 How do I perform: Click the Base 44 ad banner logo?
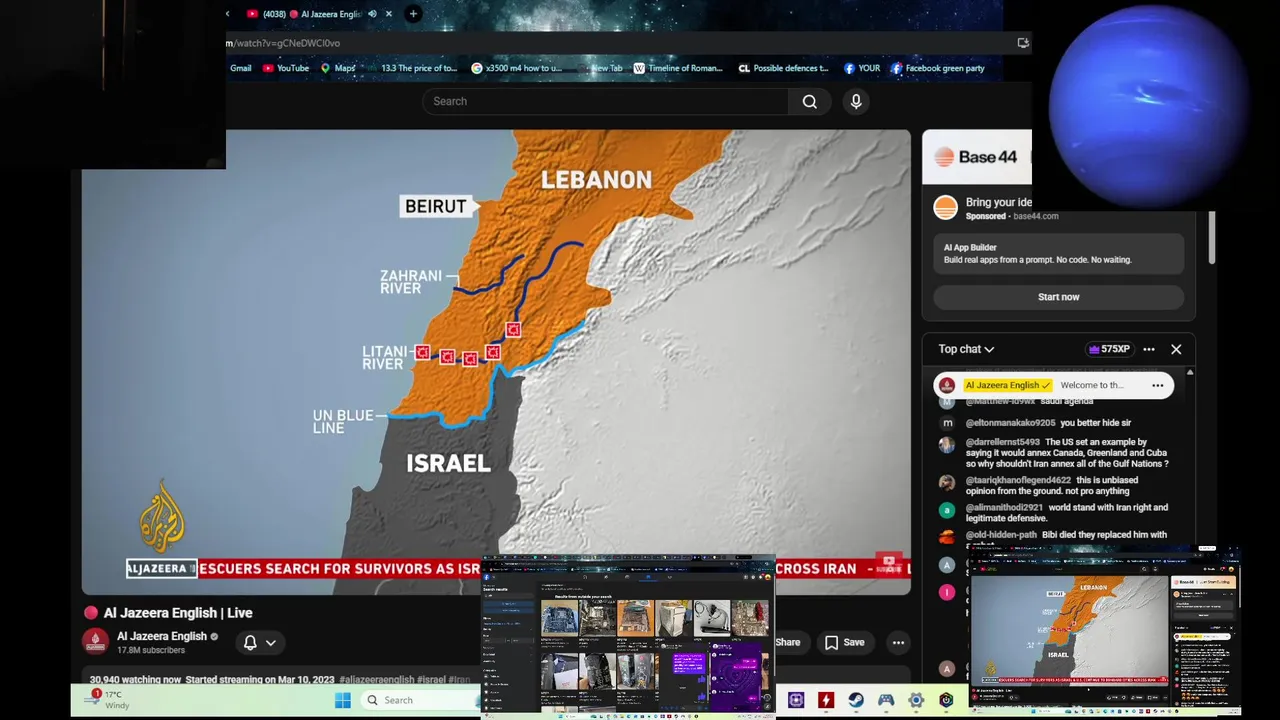point(976,157)
